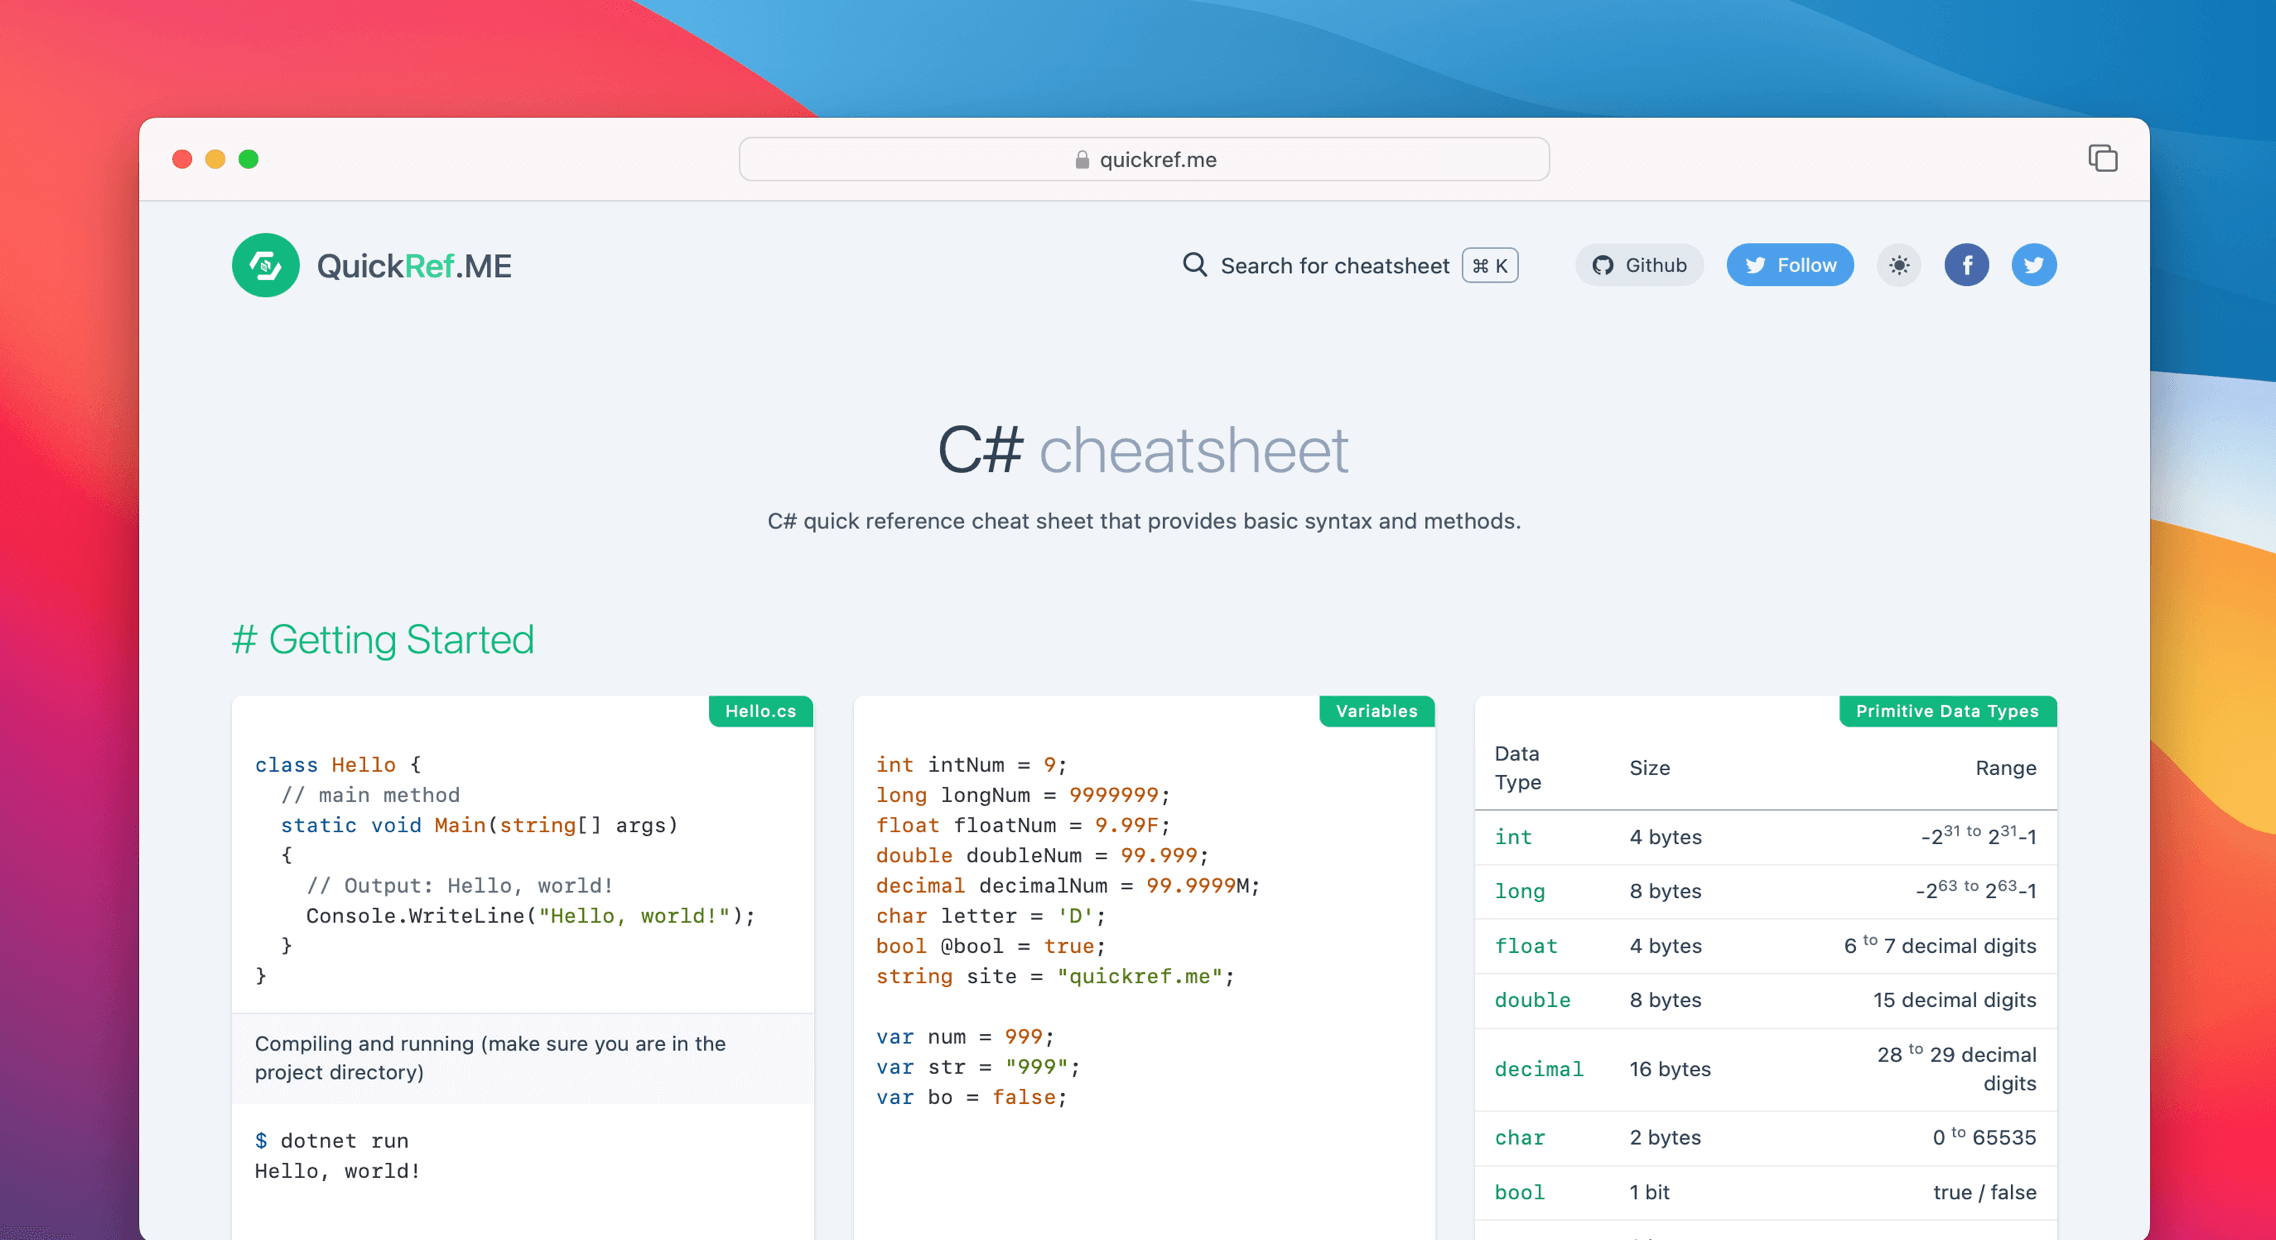Click the Github menu item
Viewport: 2276px width, 1240px height.
point(1643,264)
